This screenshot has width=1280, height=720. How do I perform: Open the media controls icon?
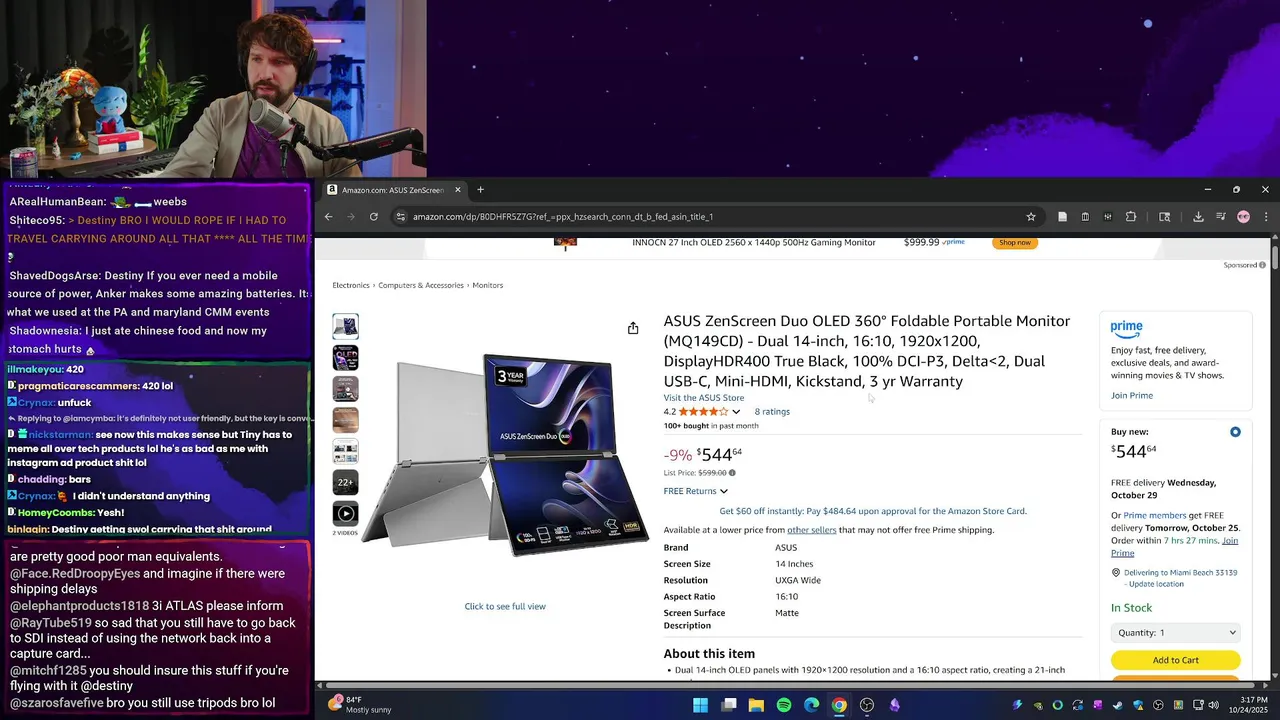click(1221, 217)
